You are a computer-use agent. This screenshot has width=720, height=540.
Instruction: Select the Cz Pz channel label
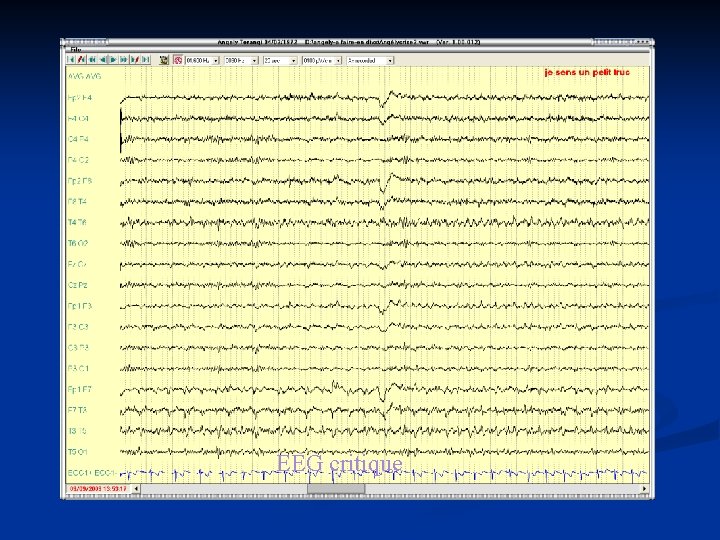click(x=77, y=285)
